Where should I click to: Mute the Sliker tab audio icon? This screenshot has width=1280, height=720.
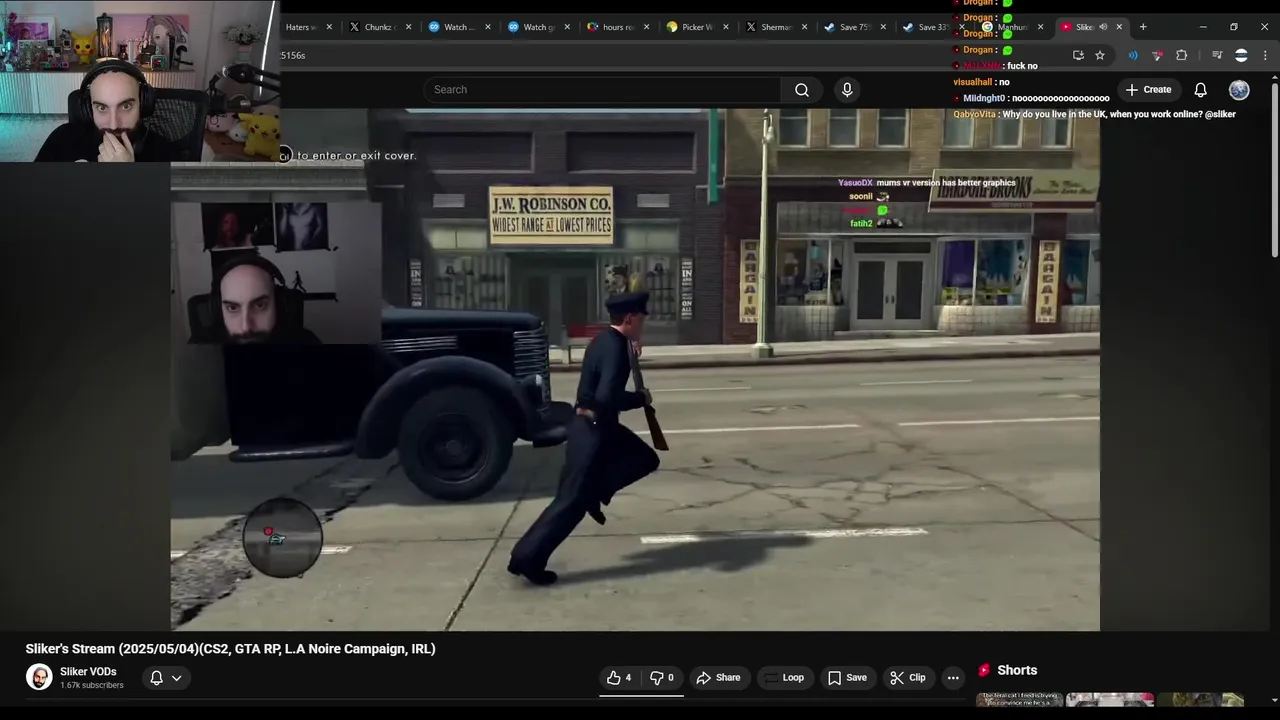[x=1103, y=27]
